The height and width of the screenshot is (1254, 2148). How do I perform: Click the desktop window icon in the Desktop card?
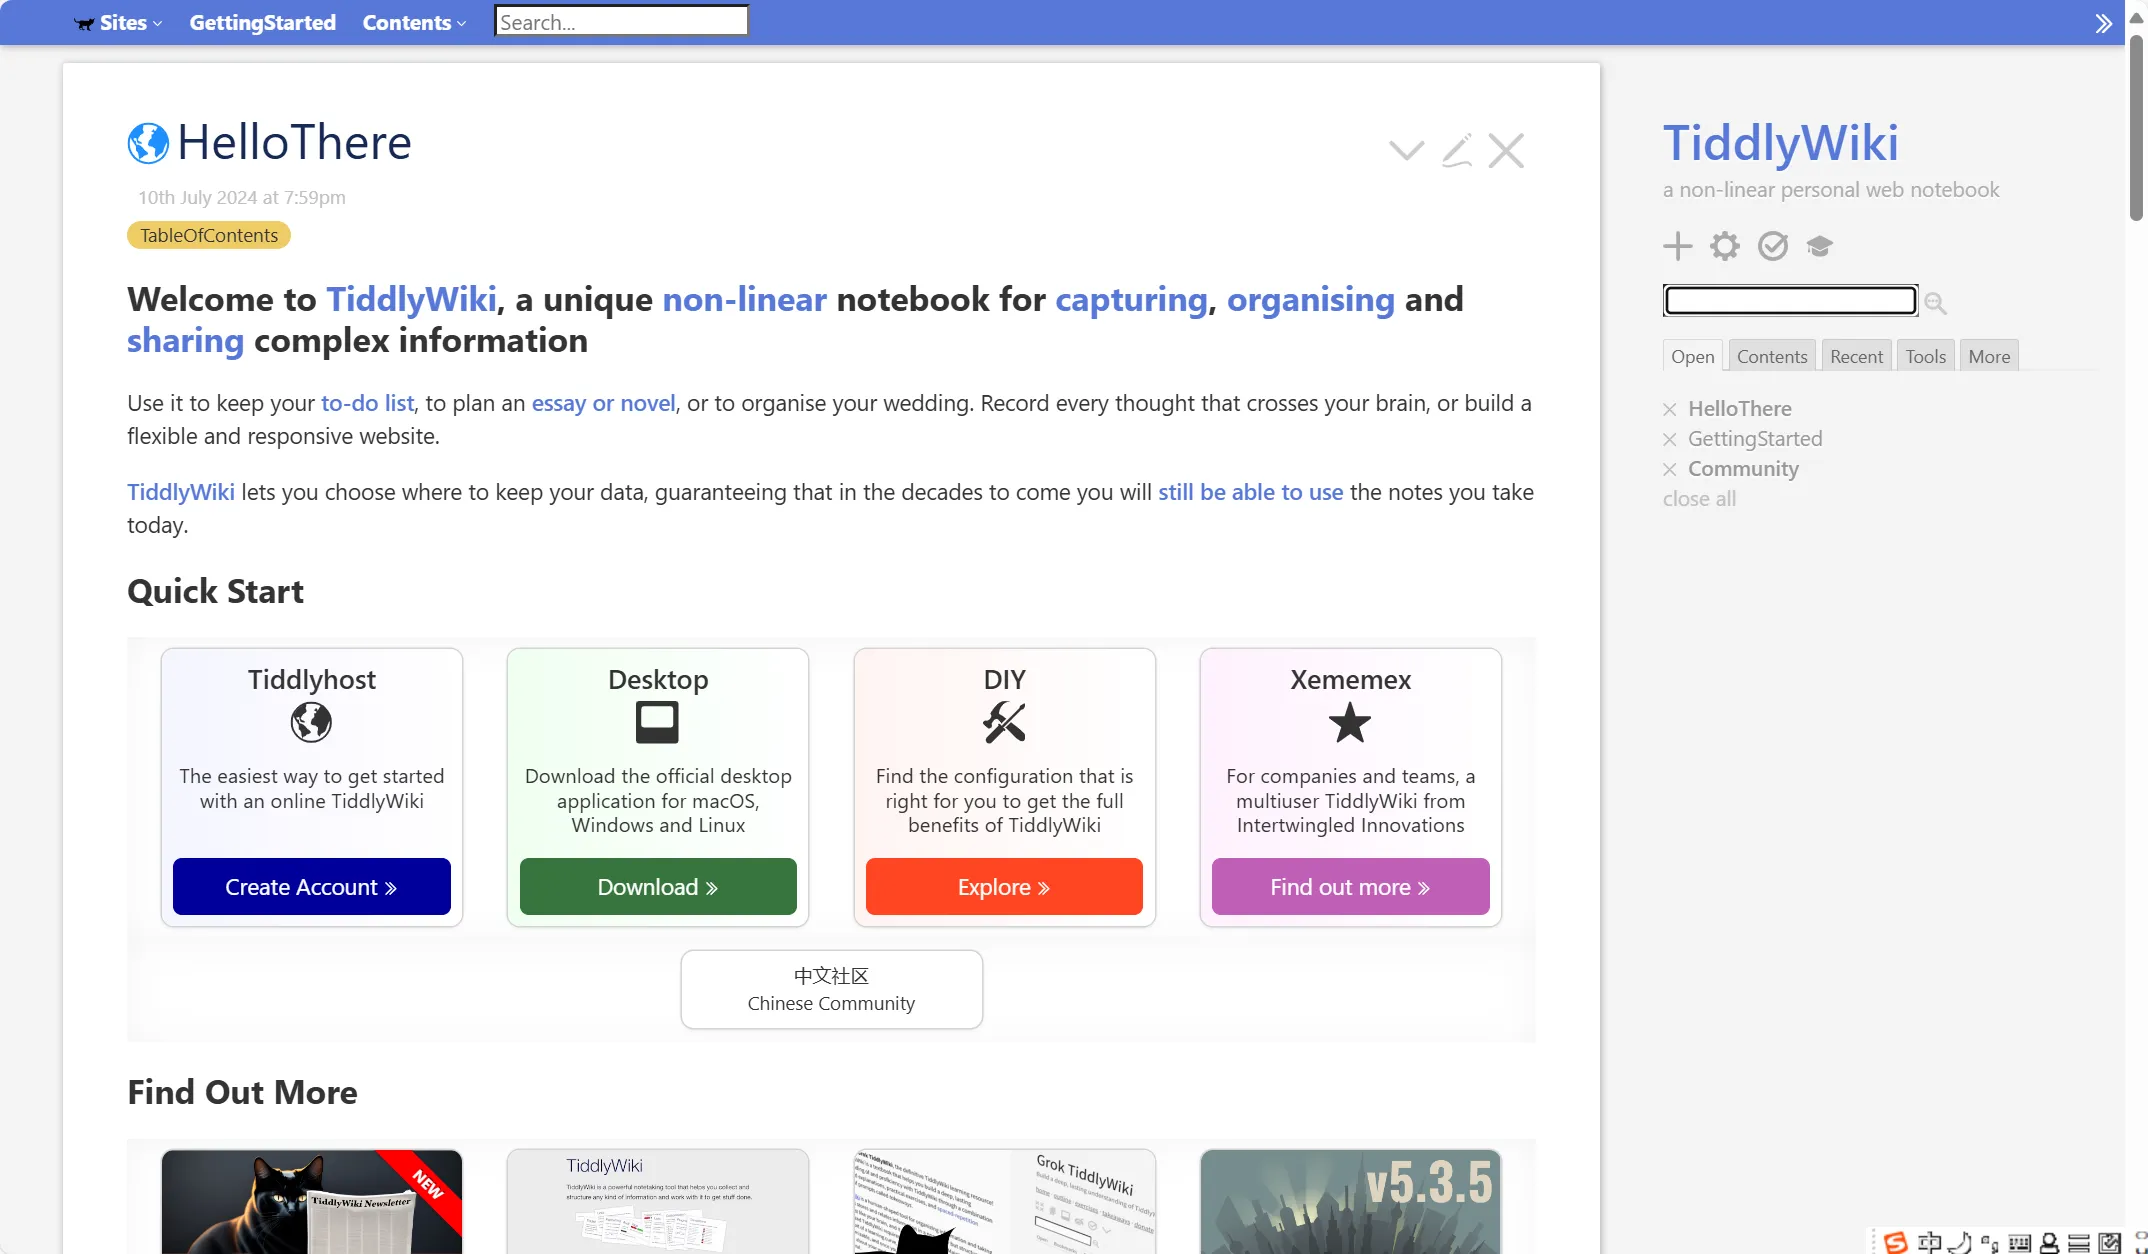[x=657, y=722]
